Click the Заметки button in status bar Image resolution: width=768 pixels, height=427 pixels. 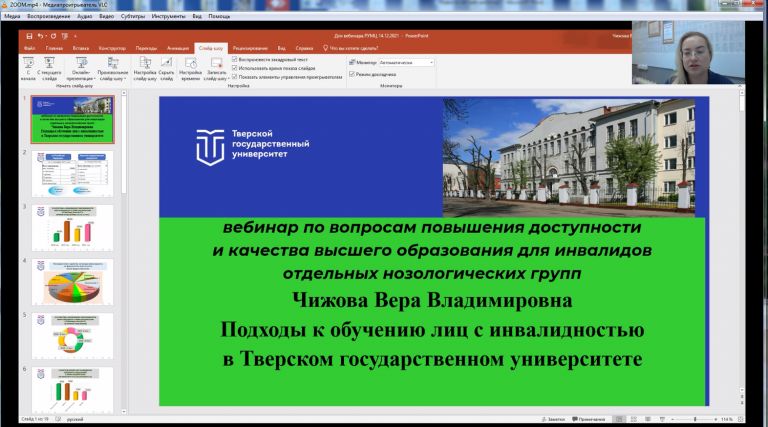[x=555, y=418]
